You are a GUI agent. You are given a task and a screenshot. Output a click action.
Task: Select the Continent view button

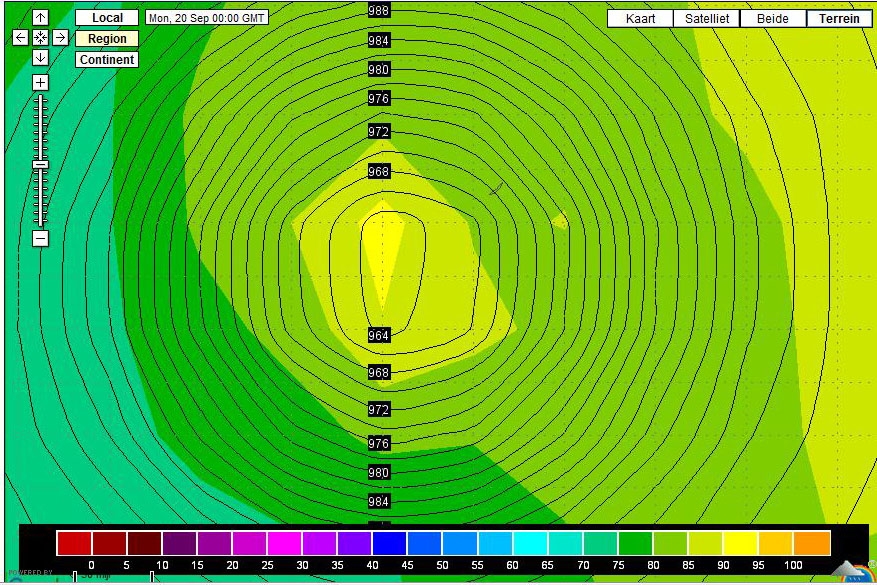coord(107,60)
